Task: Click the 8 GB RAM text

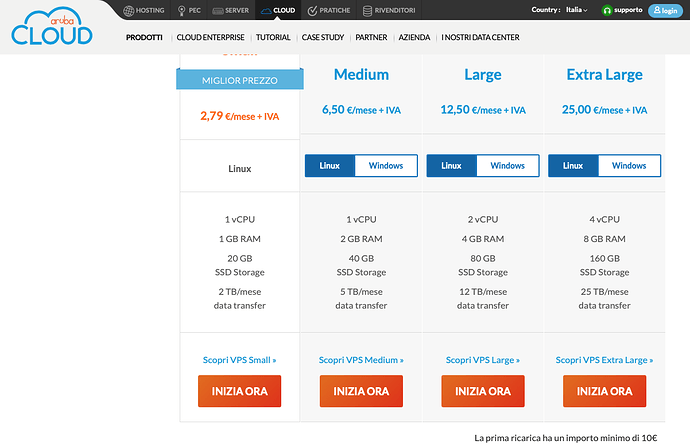Action: tap(604, 239)
